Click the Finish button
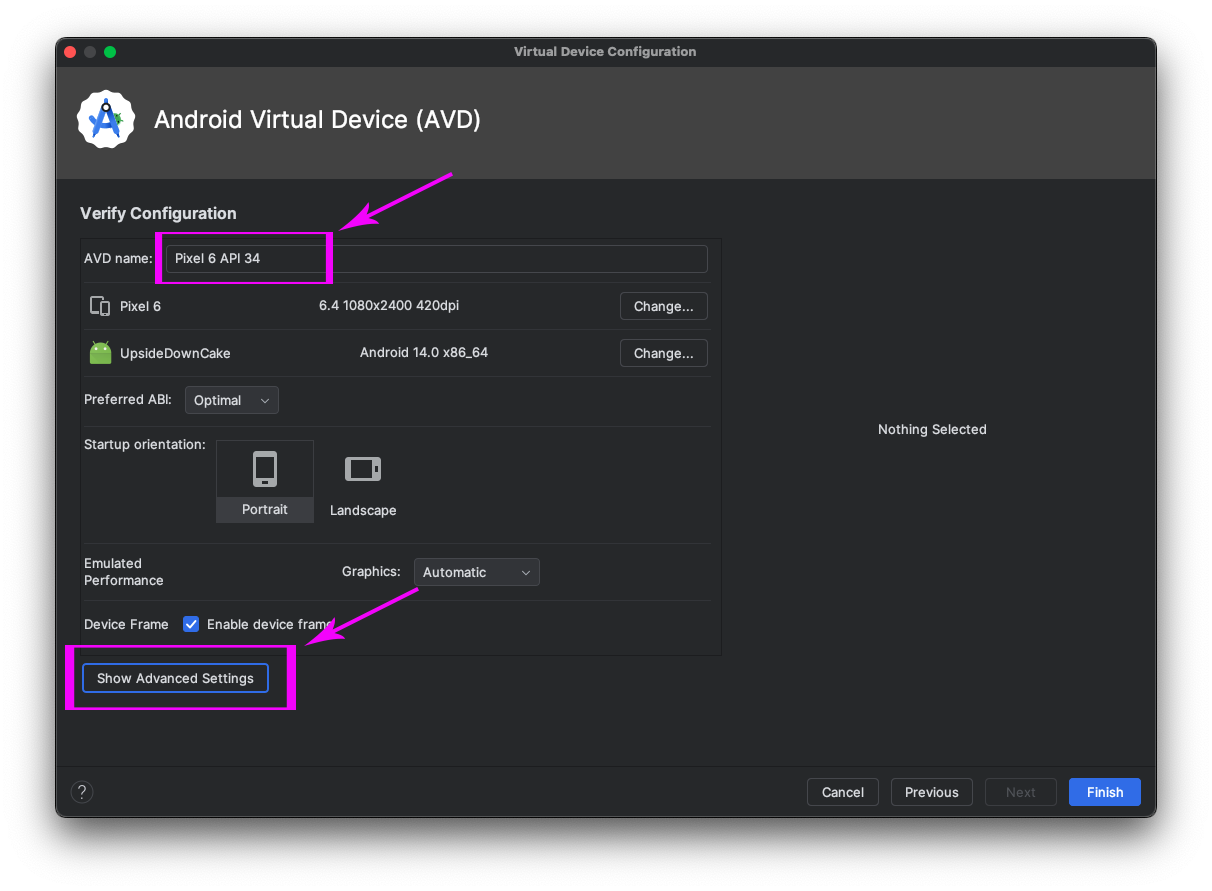Screen dimensions: 1212x891 1105,792
